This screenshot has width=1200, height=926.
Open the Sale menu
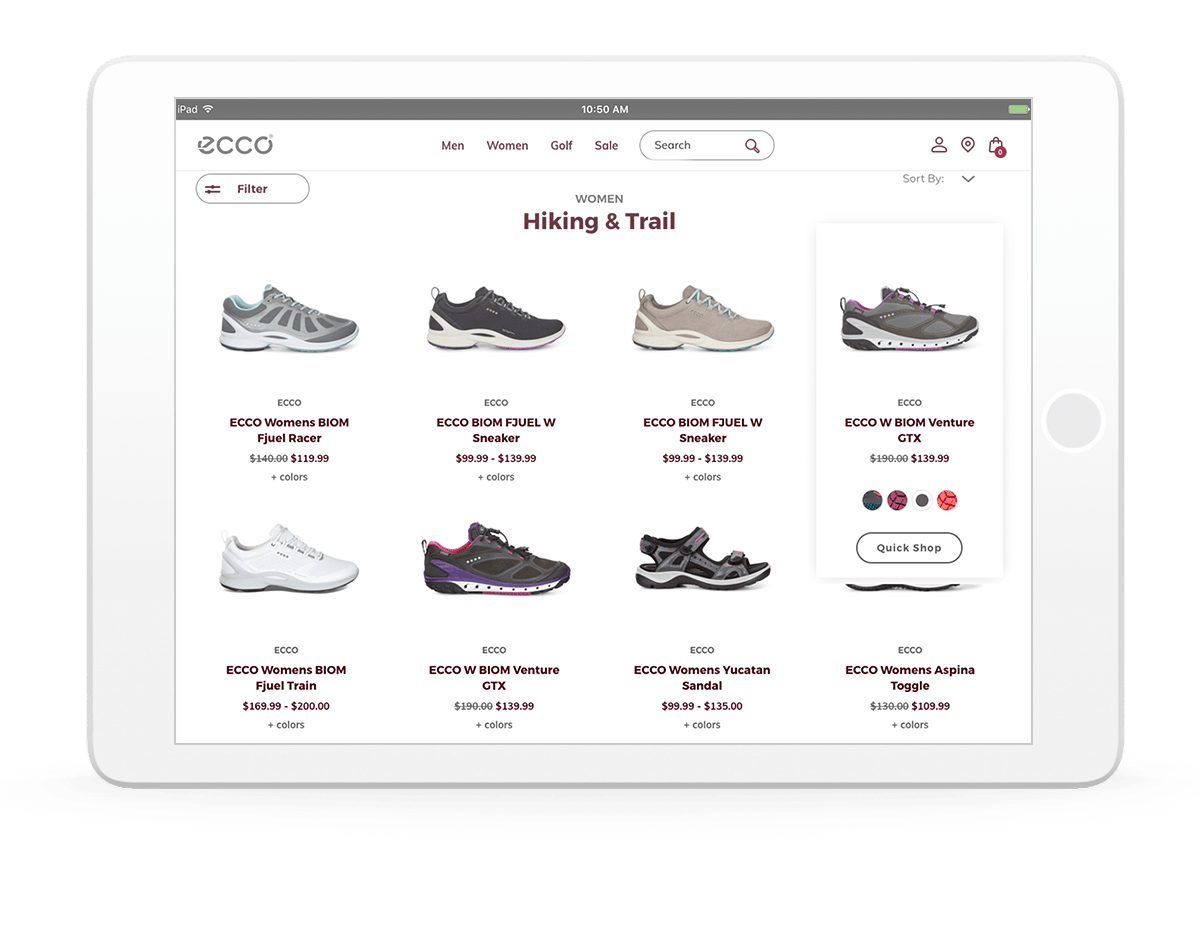(x=606, y=146)
